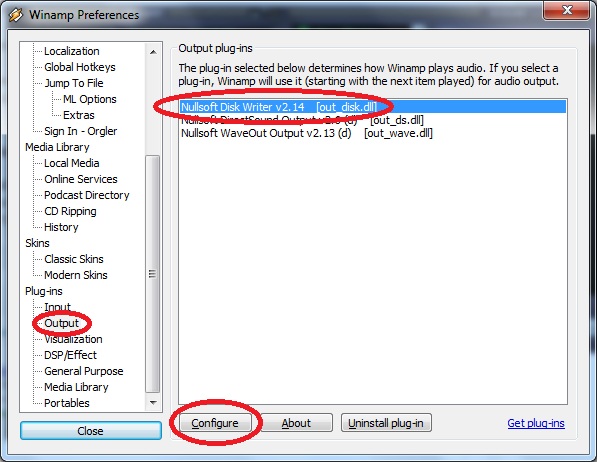Image resolution: width=597 pixels, height=462 pixels.
Task: Open the DSP/Effect plug-ins page
Action: point(70,355)
